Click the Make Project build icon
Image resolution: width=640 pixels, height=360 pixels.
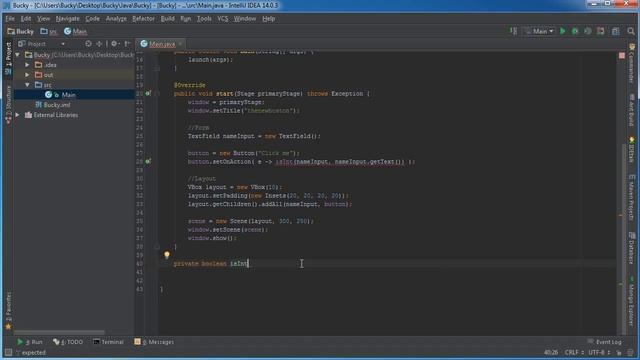click(513, 31)
